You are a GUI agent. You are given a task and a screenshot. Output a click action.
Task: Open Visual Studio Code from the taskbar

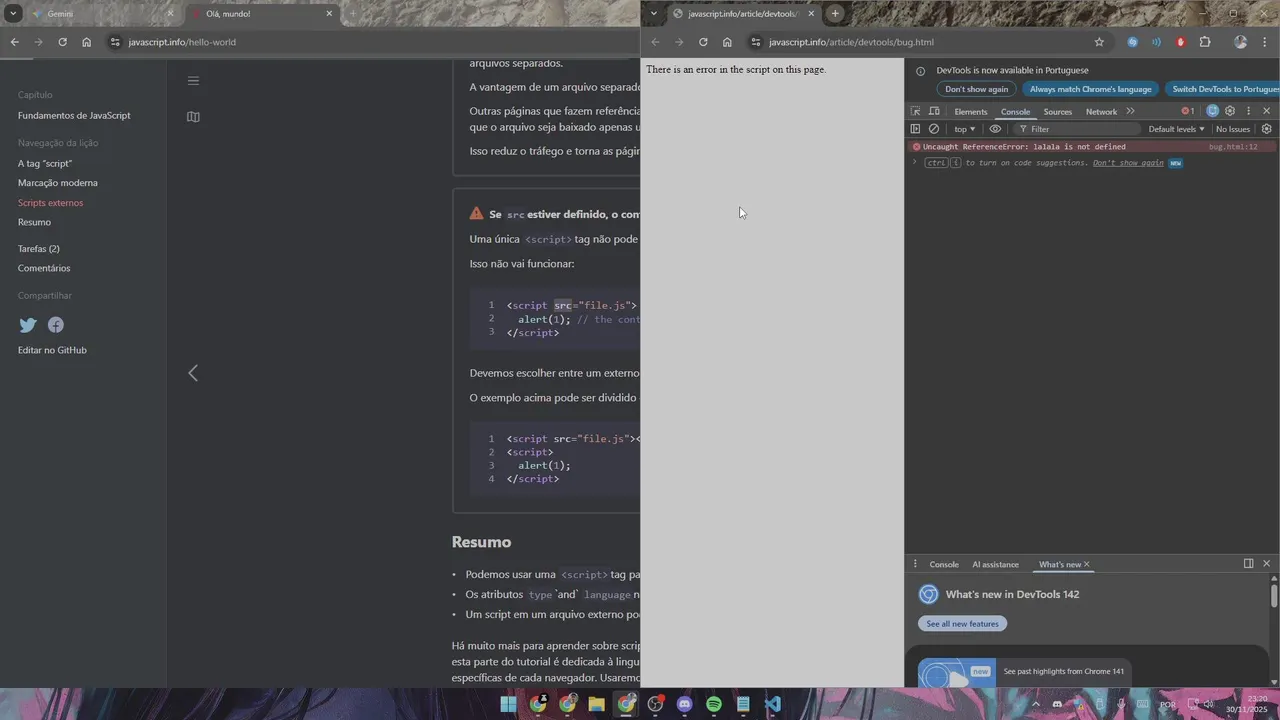pos(772,704)
